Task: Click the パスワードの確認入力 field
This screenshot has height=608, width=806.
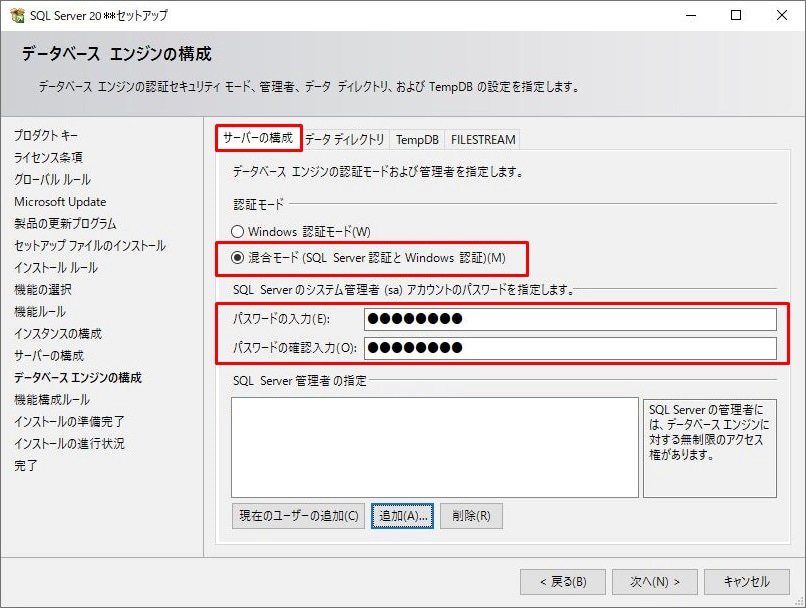Action: pyautogui.click(x=570, y=348)
